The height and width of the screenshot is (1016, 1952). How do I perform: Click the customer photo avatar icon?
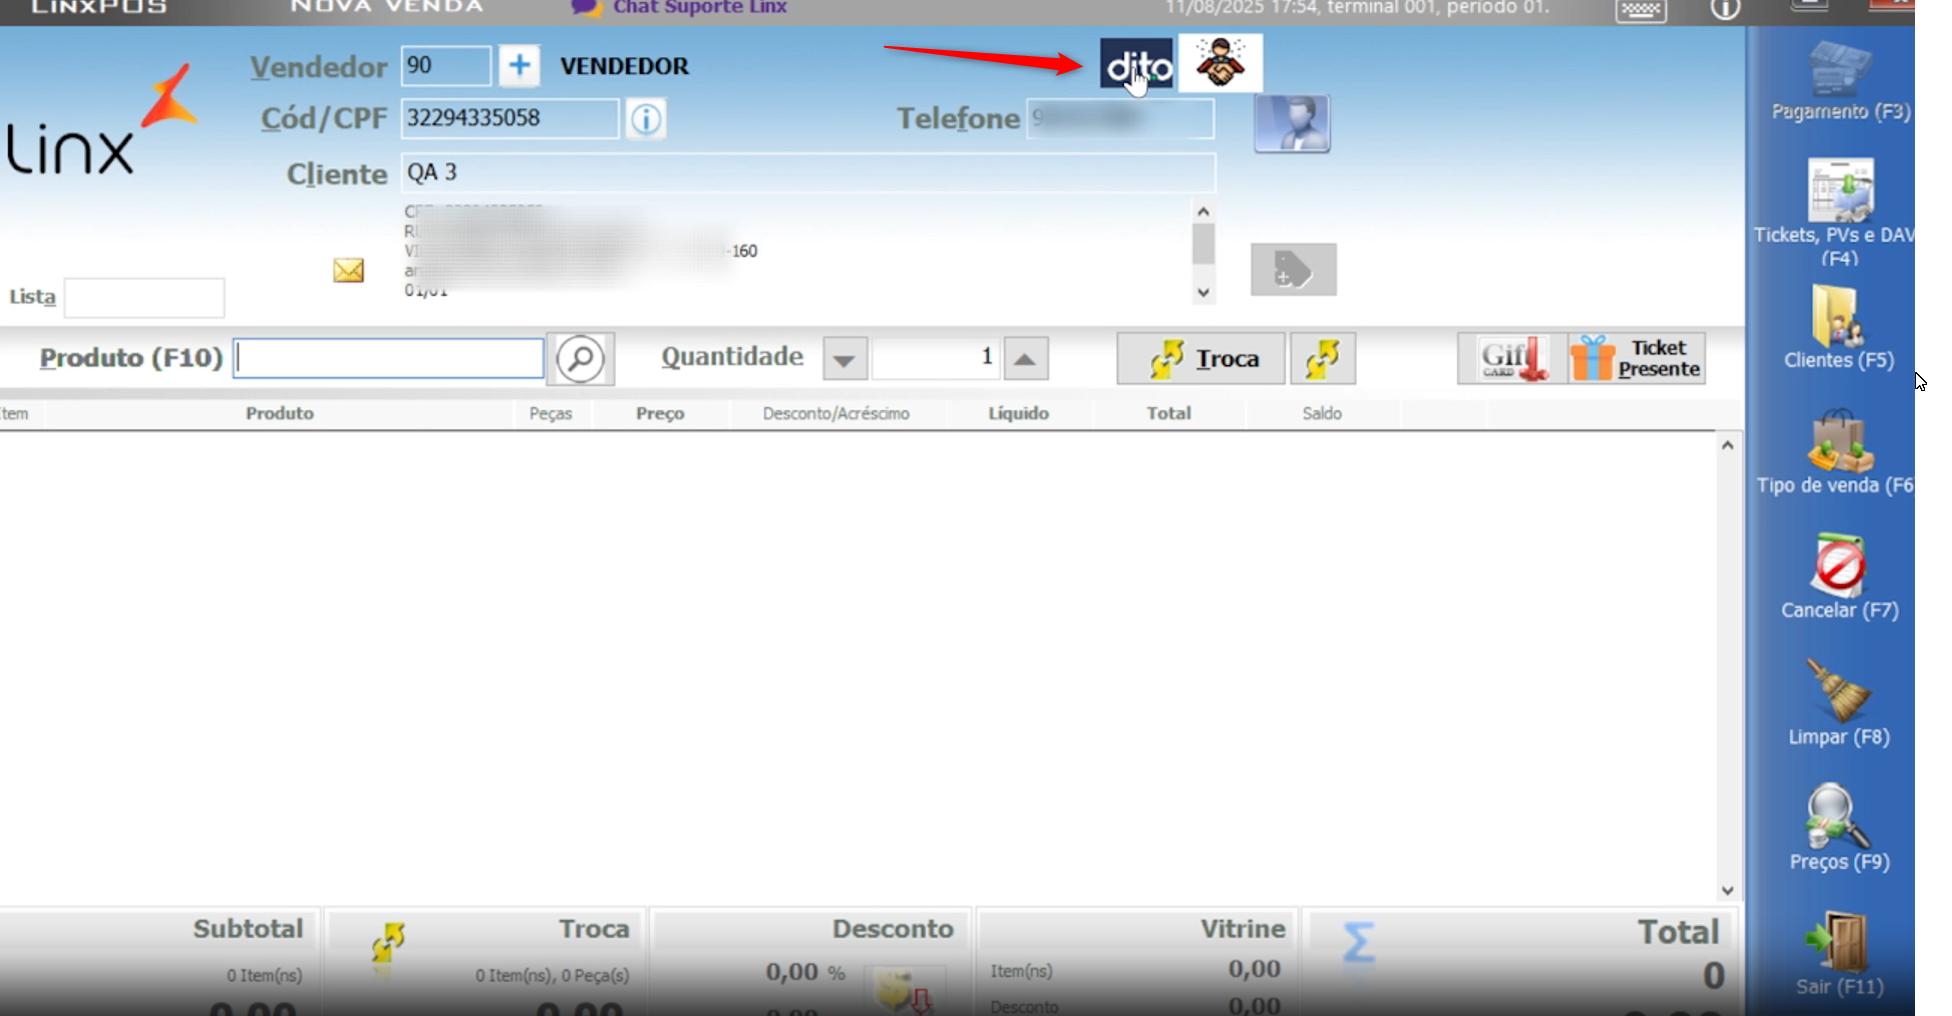pos(1292,124)
